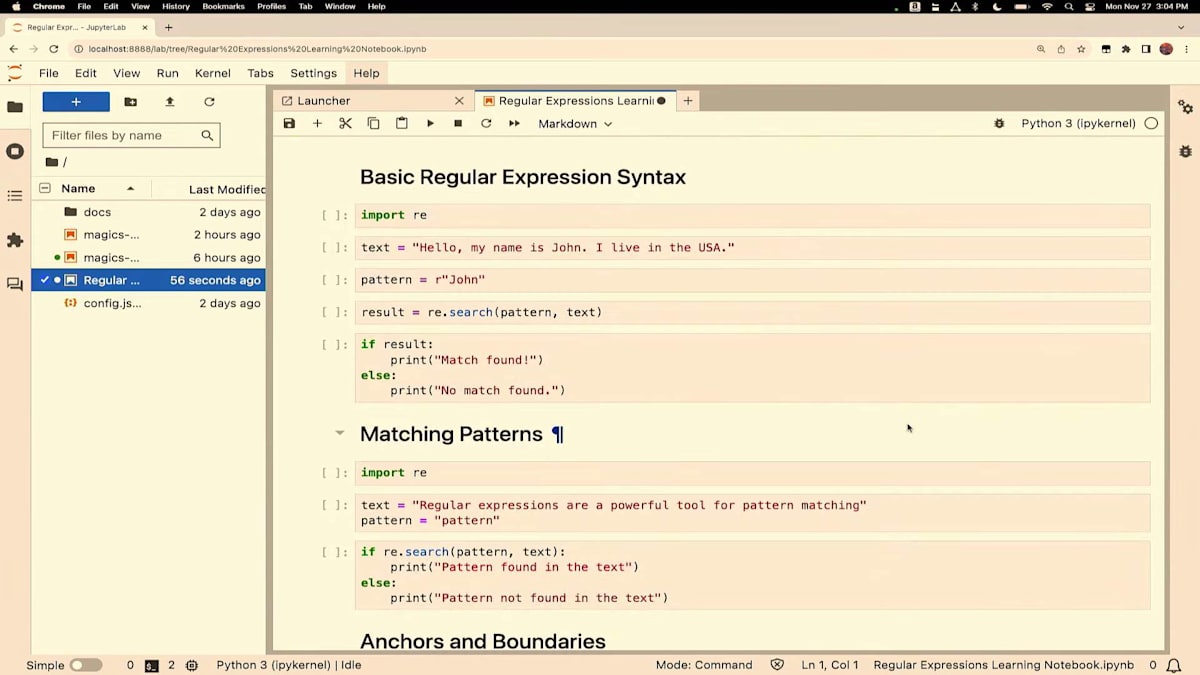Open the Settings menu

coord(314,73)
